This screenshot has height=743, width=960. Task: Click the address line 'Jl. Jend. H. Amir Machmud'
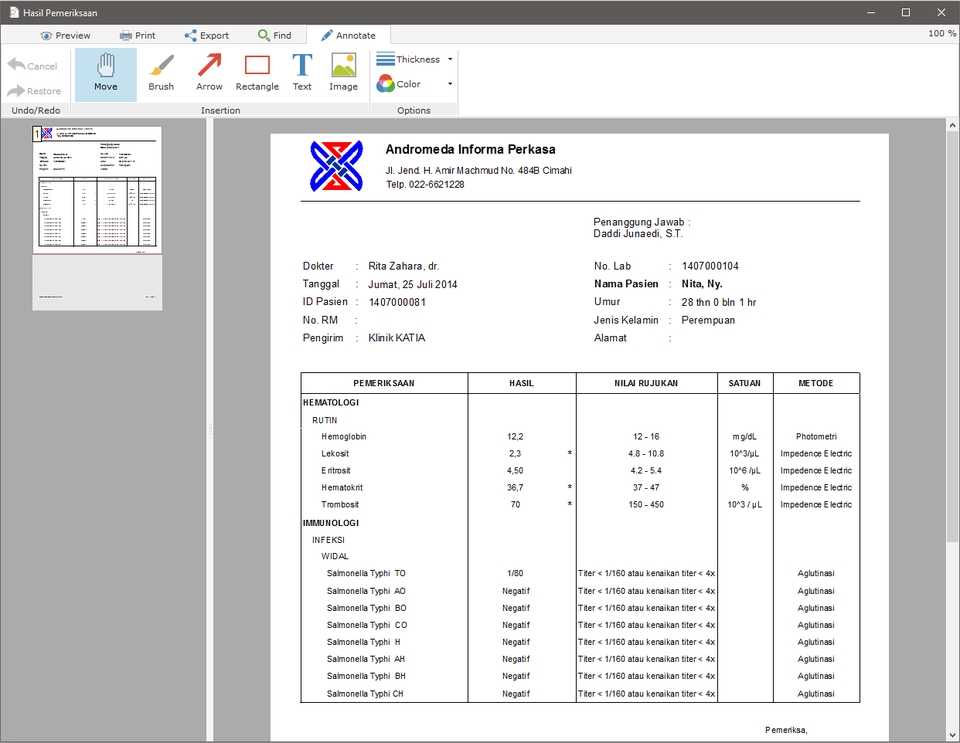tap(478, 171)
